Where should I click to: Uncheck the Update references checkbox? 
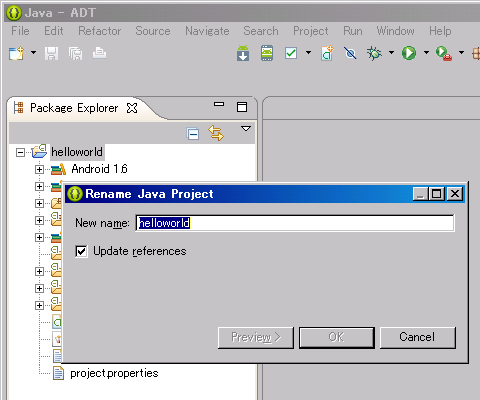pyautogui.click(x=81, y=251)
